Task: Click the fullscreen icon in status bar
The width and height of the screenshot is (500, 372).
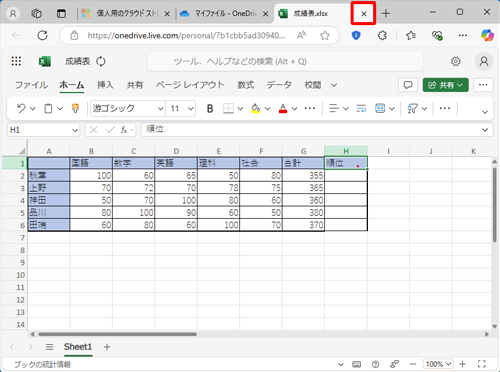Action: point(482,364)
